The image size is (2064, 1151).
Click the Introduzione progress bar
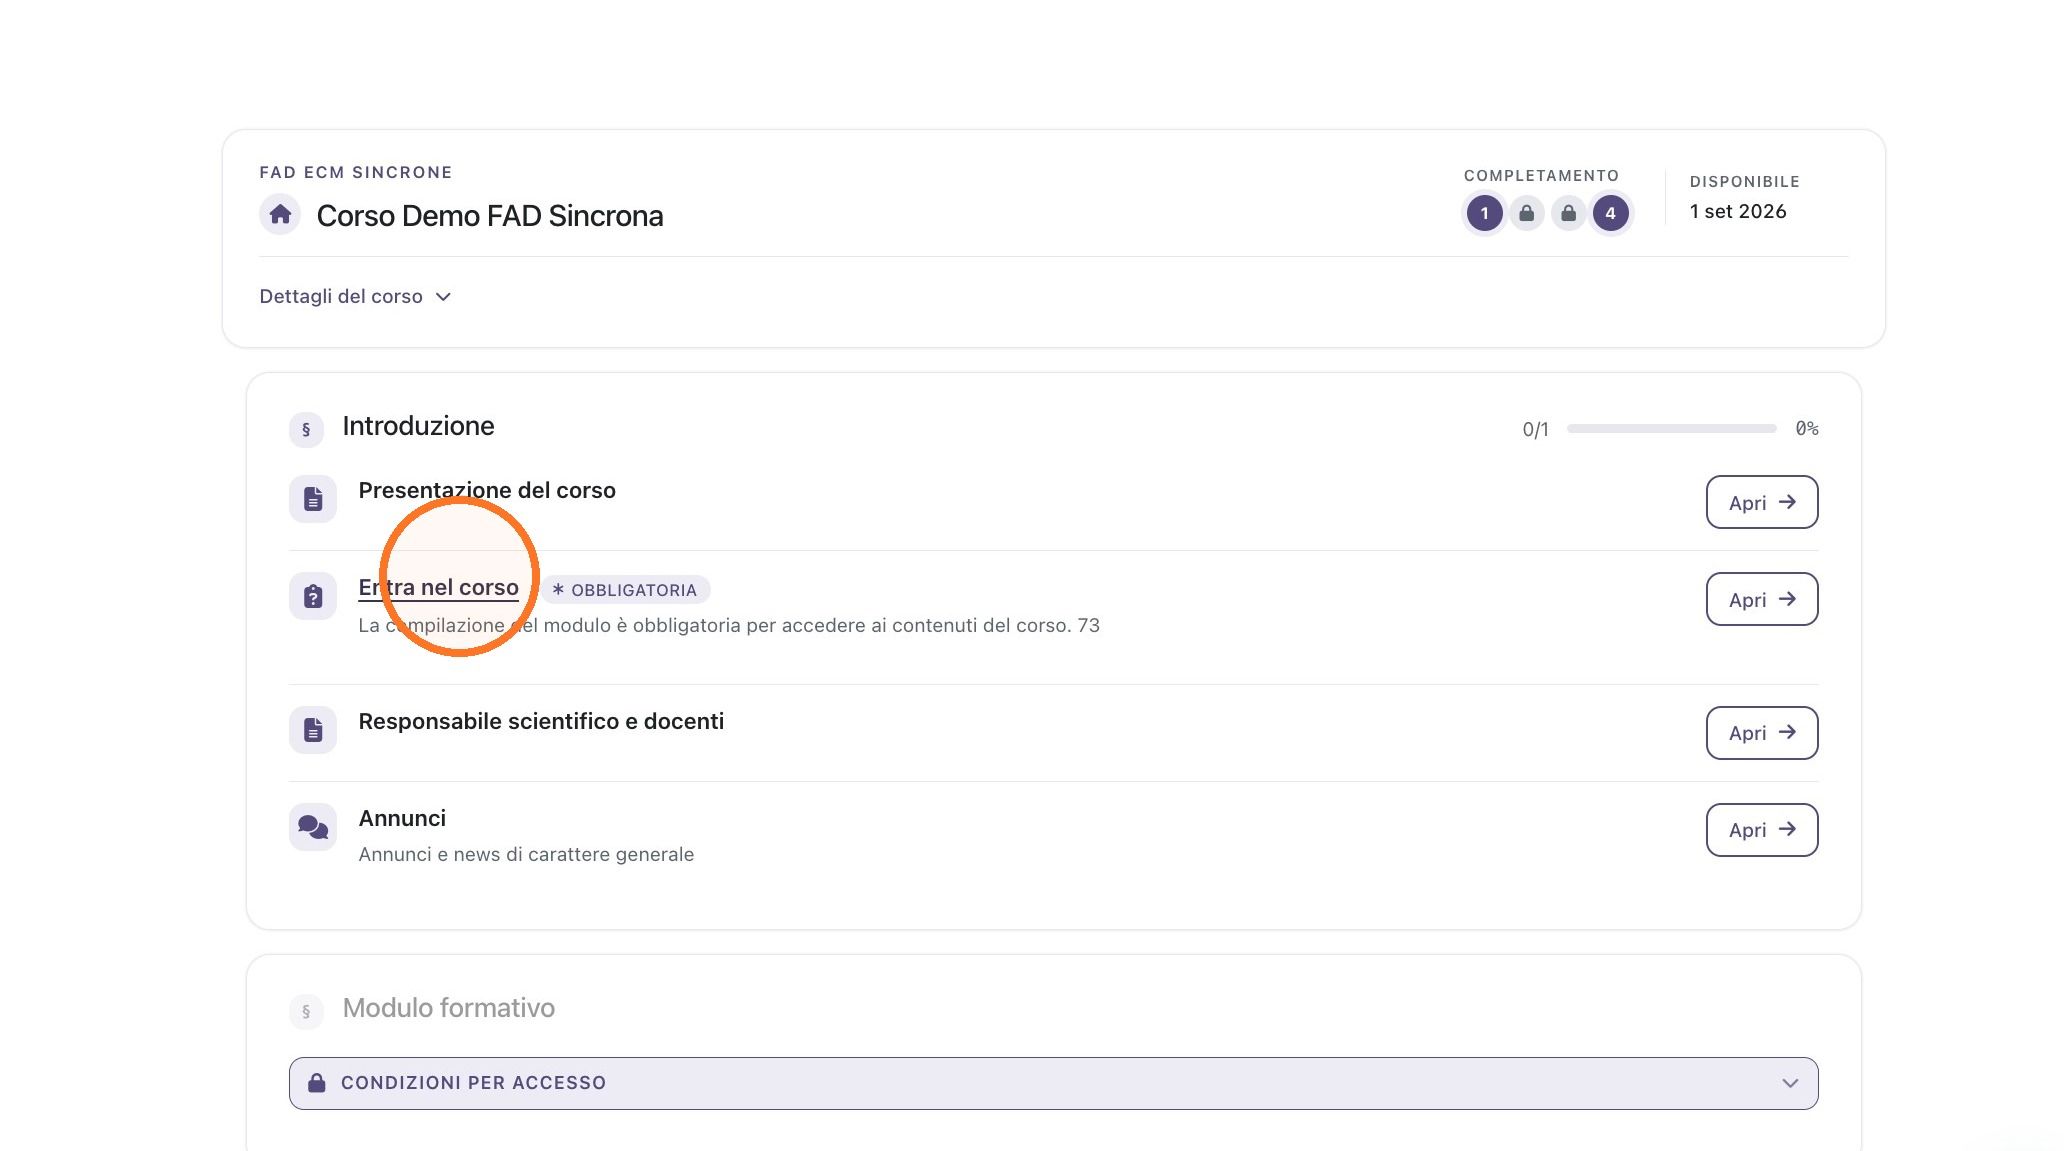(1671, 428)
